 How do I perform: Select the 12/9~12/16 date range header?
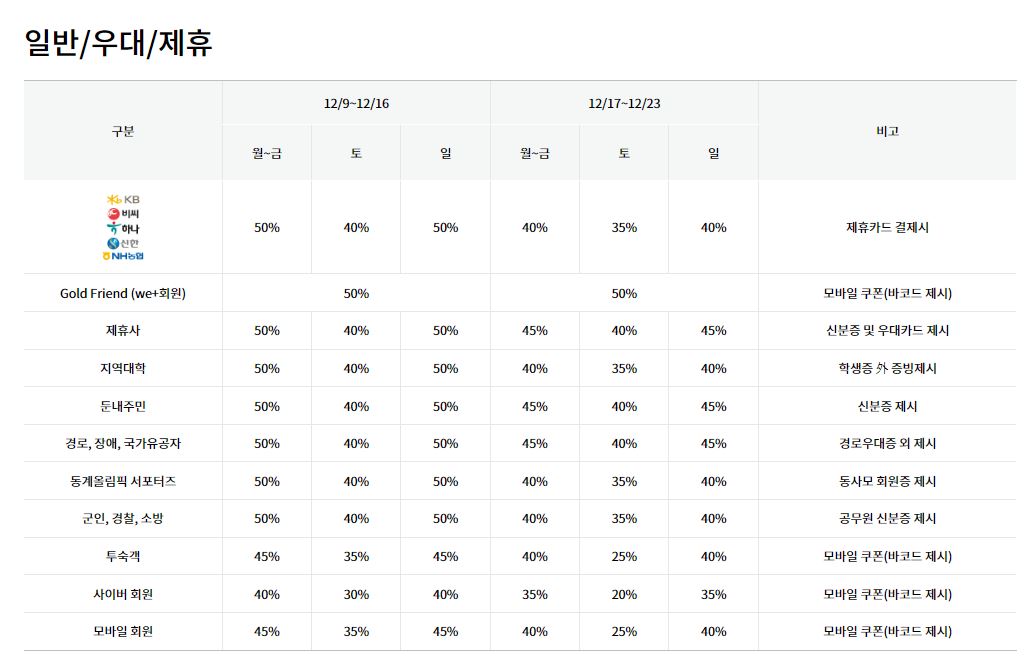pyautogui.click(x=356, y=103)
